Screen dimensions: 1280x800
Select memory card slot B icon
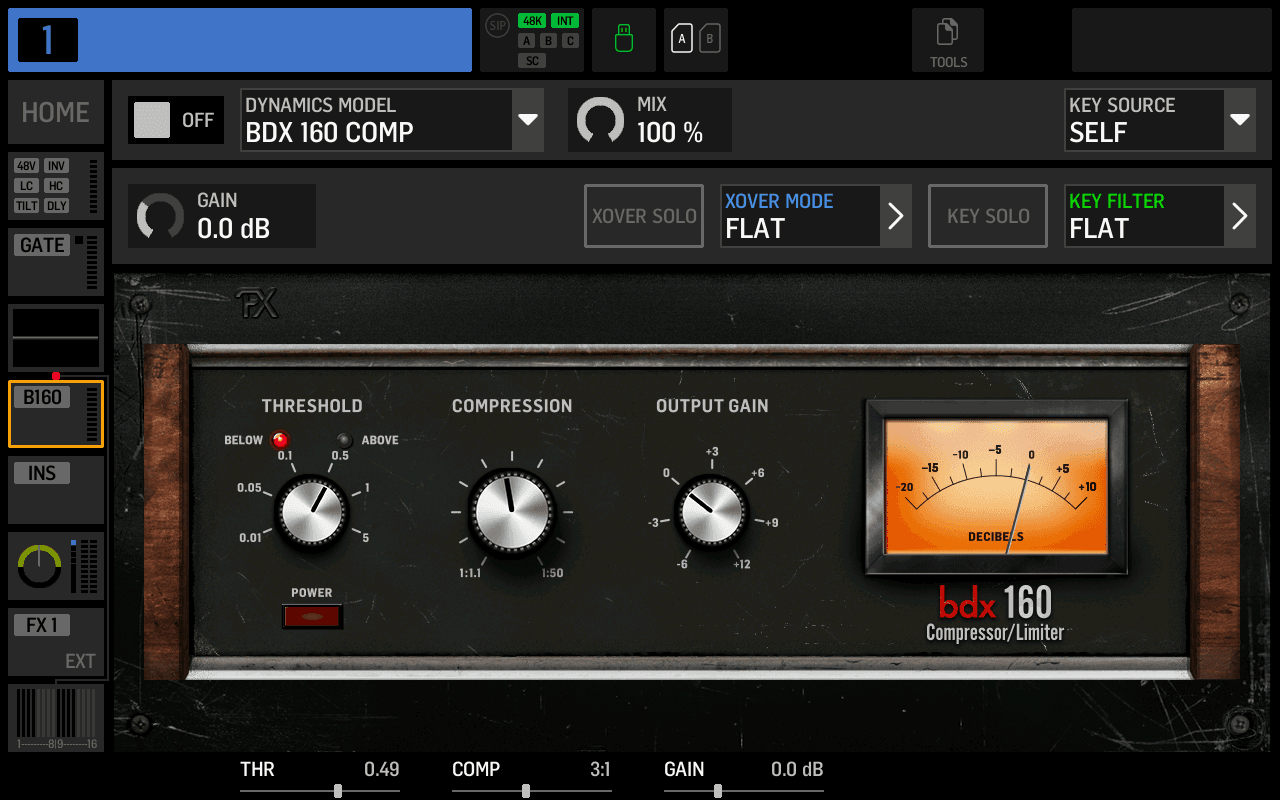click(710, 40)
